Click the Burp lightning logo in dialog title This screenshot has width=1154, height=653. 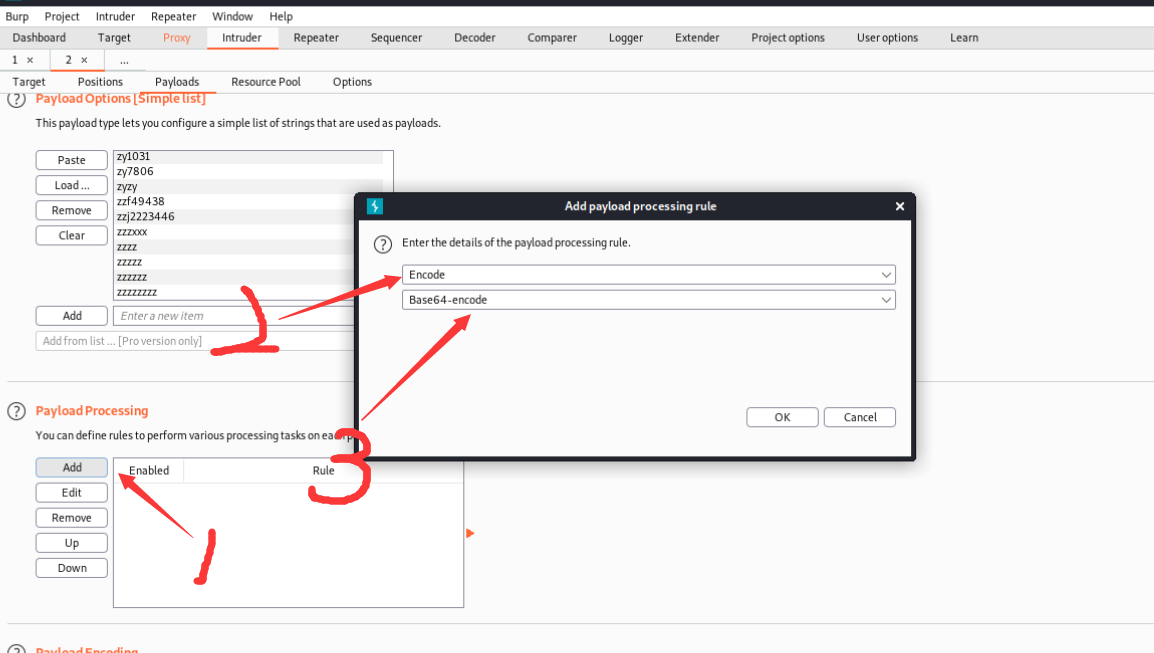(375, 206)
